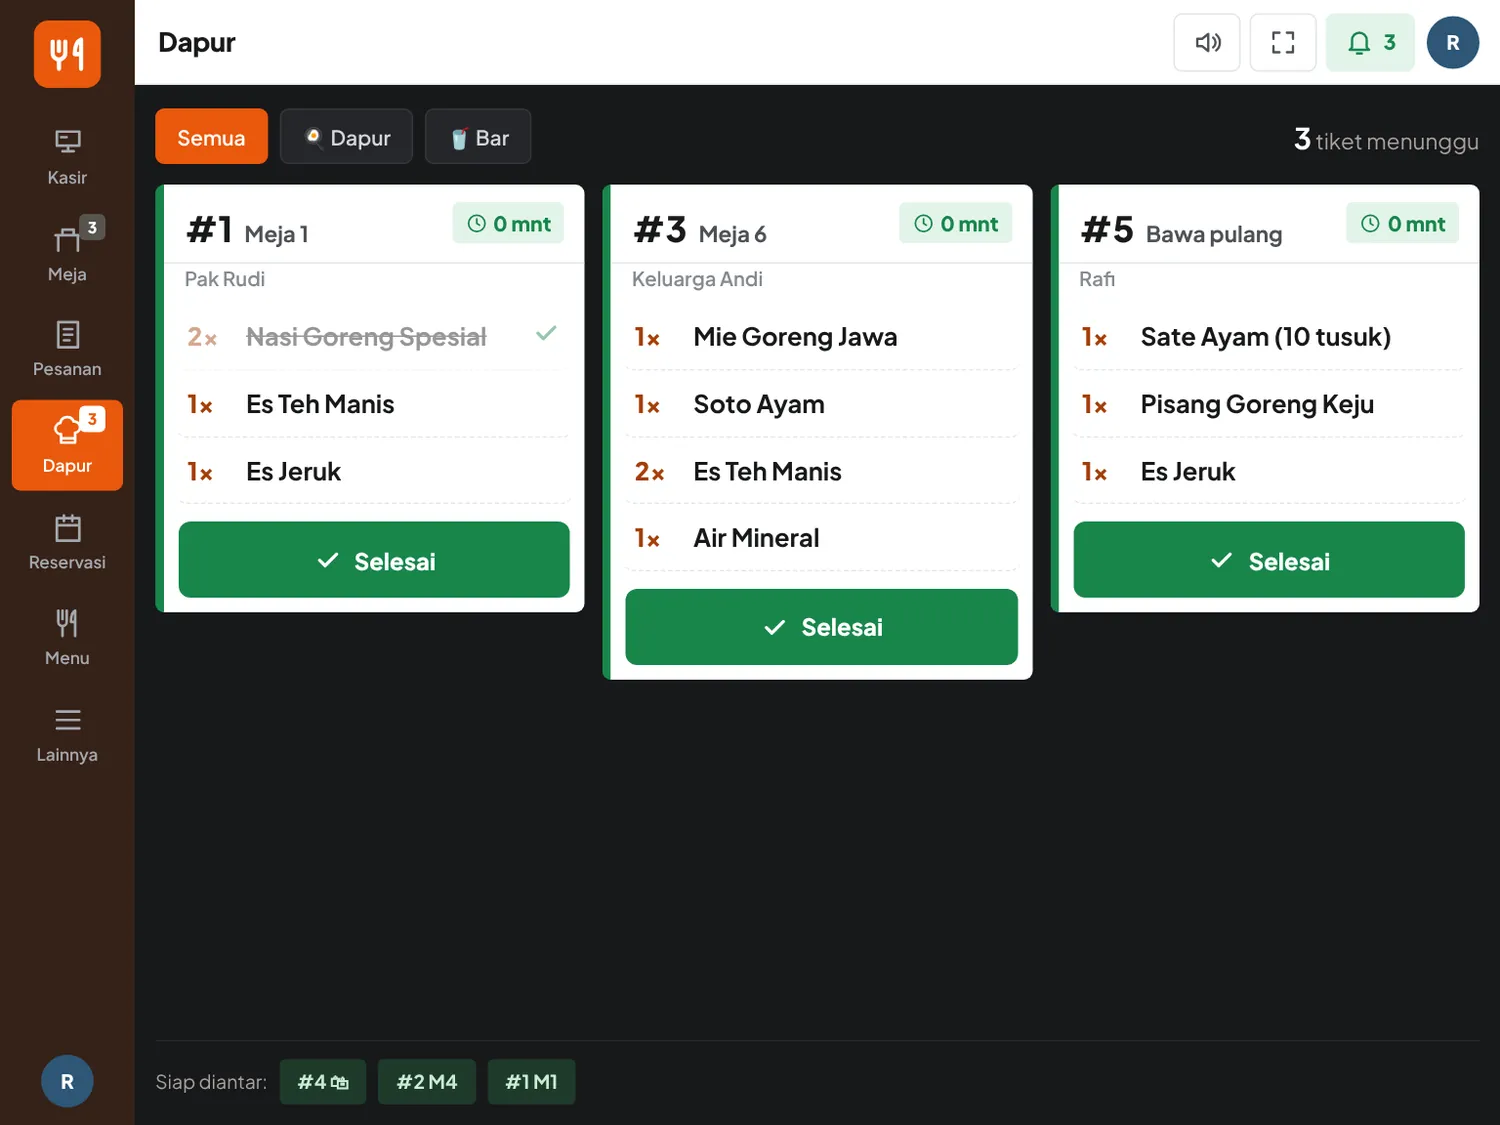1500x1125 pixels.
Task: Open ready order chip #2 M4
Action: 427,1082
